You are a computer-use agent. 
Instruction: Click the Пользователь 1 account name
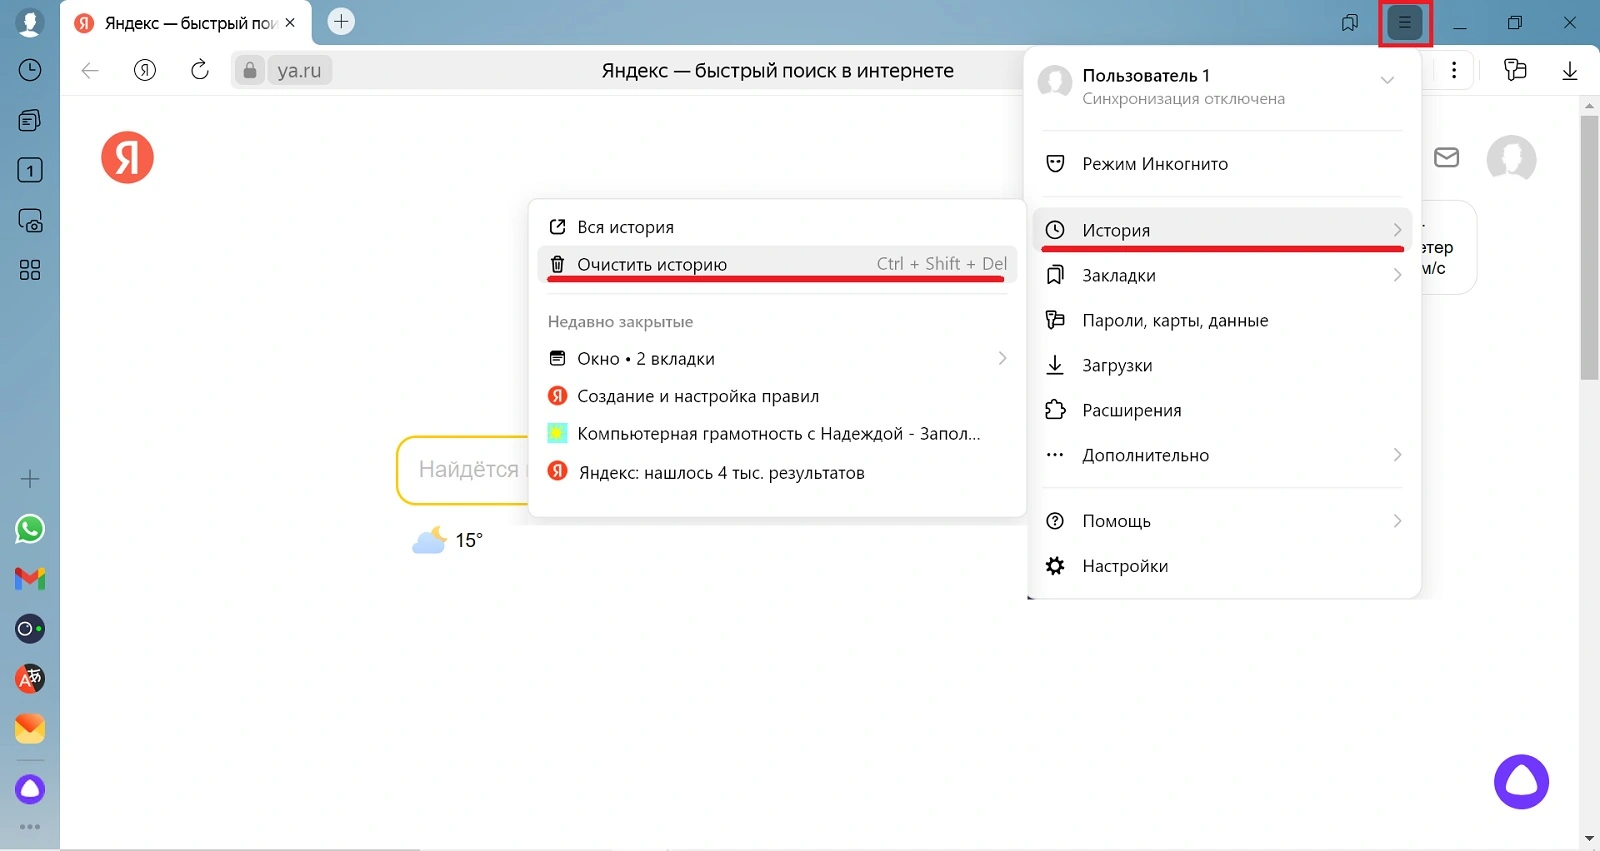1146,76
